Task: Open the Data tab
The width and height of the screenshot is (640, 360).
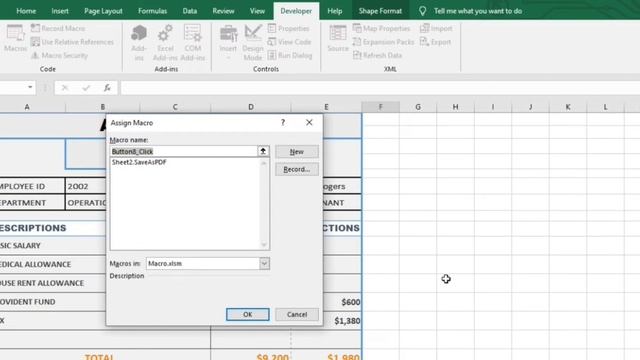Action: coord(190,11)
